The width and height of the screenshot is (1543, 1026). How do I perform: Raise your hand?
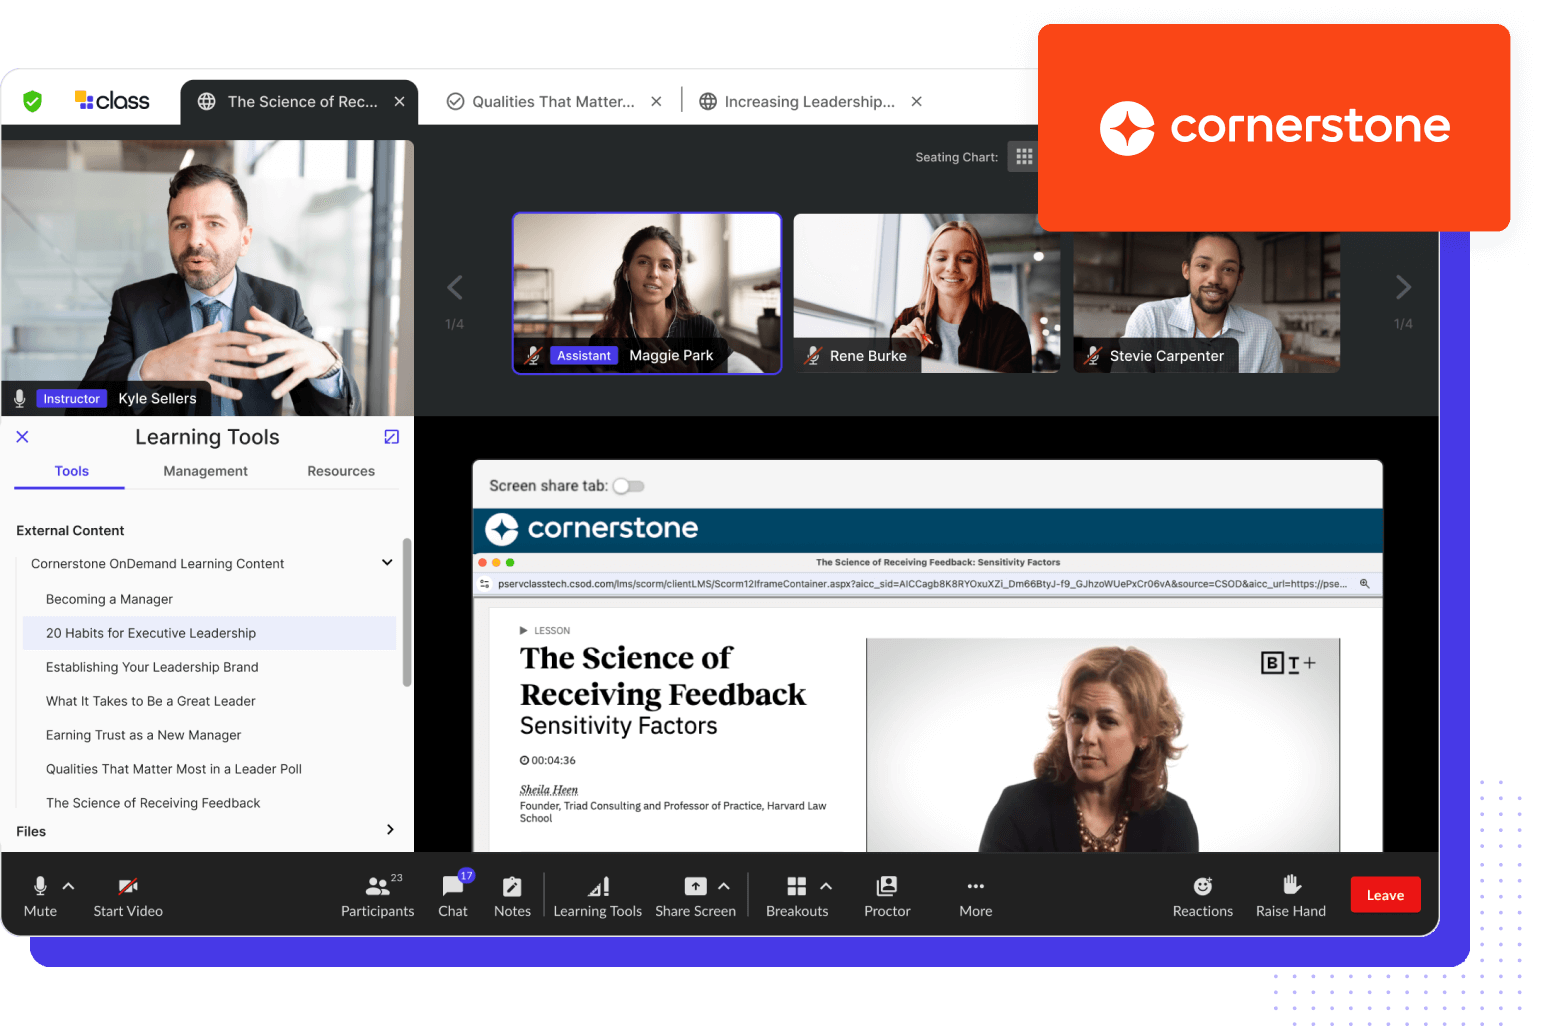coord(1290,895)
